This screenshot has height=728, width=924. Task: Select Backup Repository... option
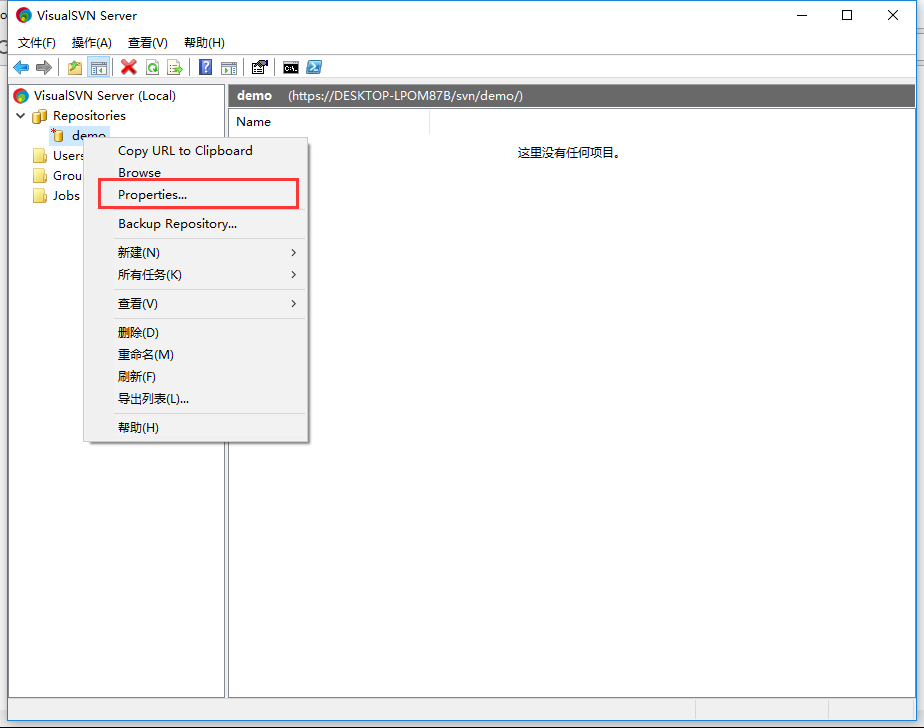coord(196,224)
